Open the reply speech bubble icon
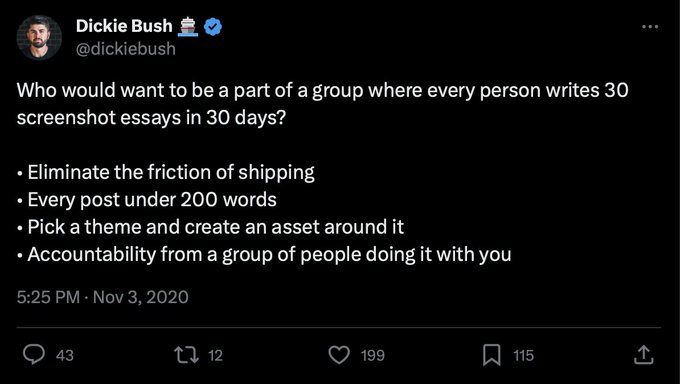 [x=33, y=355]
